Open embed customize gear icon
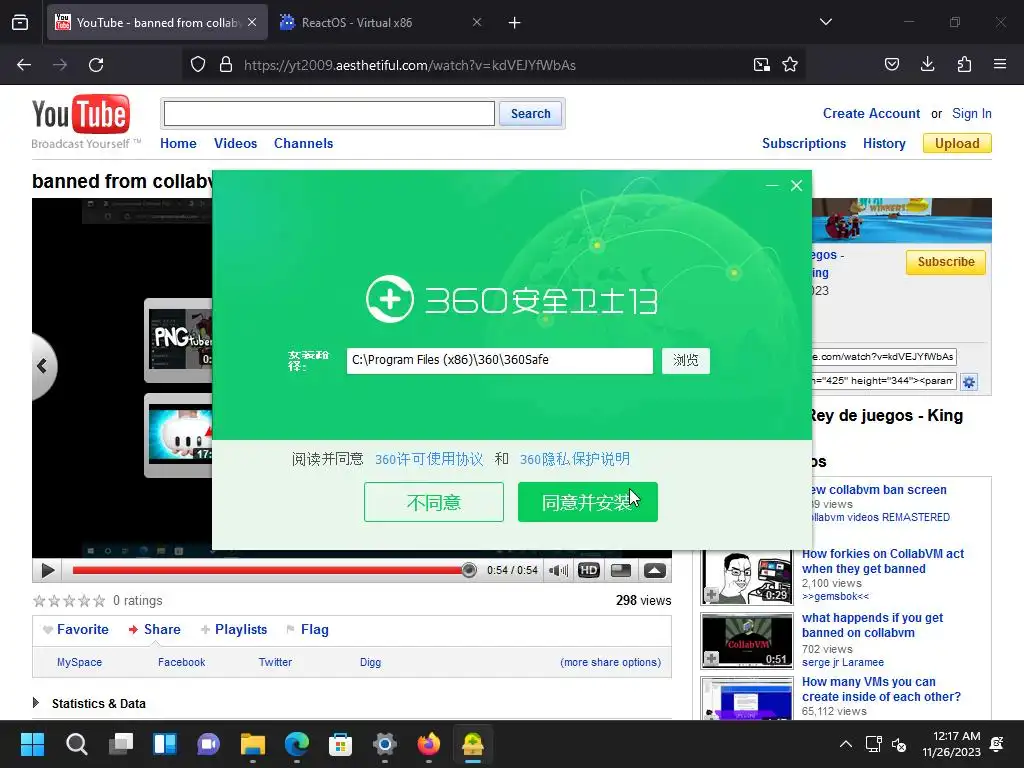This screenshot has height=768, width=1024. pyautogui.click(x=969, y=382)
